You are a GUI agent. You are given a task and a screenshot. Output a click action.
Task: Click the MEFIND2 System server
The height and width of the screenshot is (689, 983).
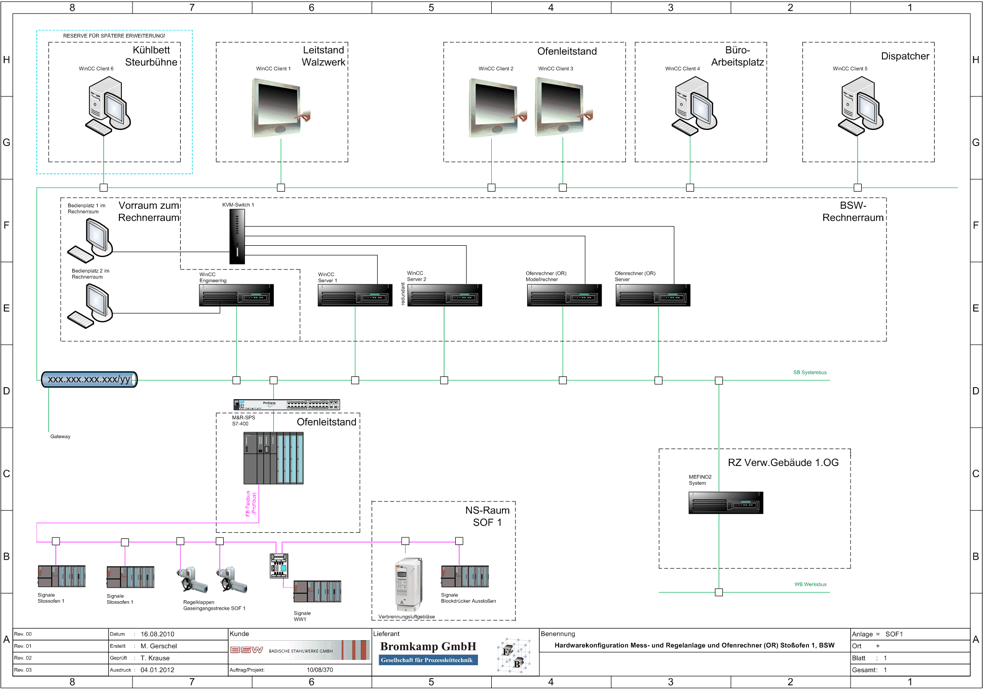coord(726,502)
